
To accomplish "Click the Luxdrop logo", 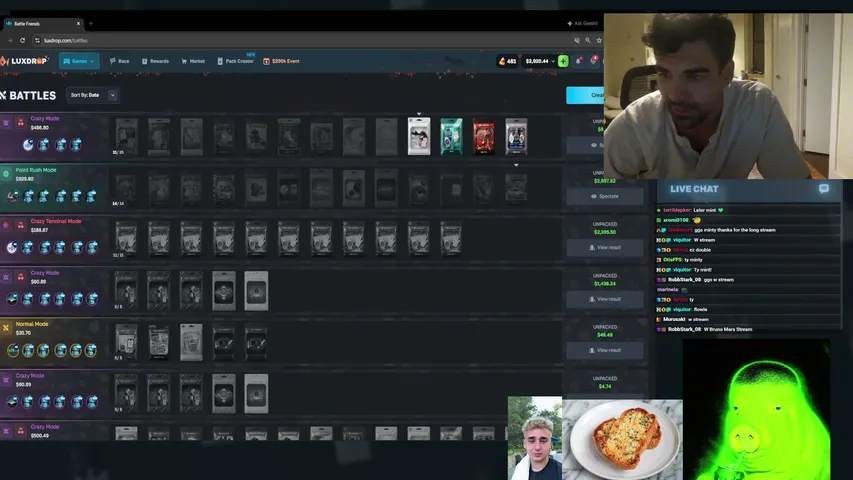I will (24, 61).
